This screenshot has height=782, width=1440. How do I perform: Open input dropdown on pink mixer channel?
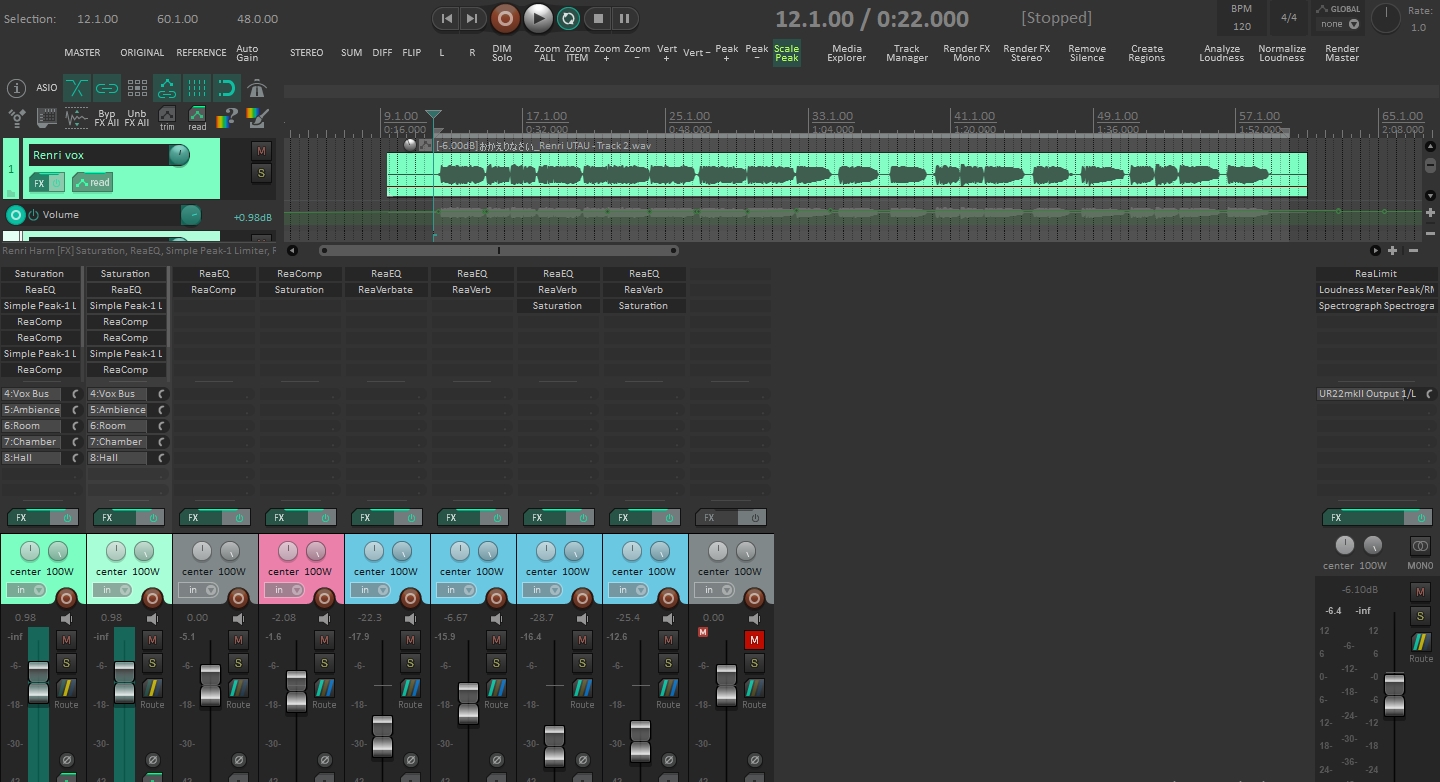pos(284,590)
